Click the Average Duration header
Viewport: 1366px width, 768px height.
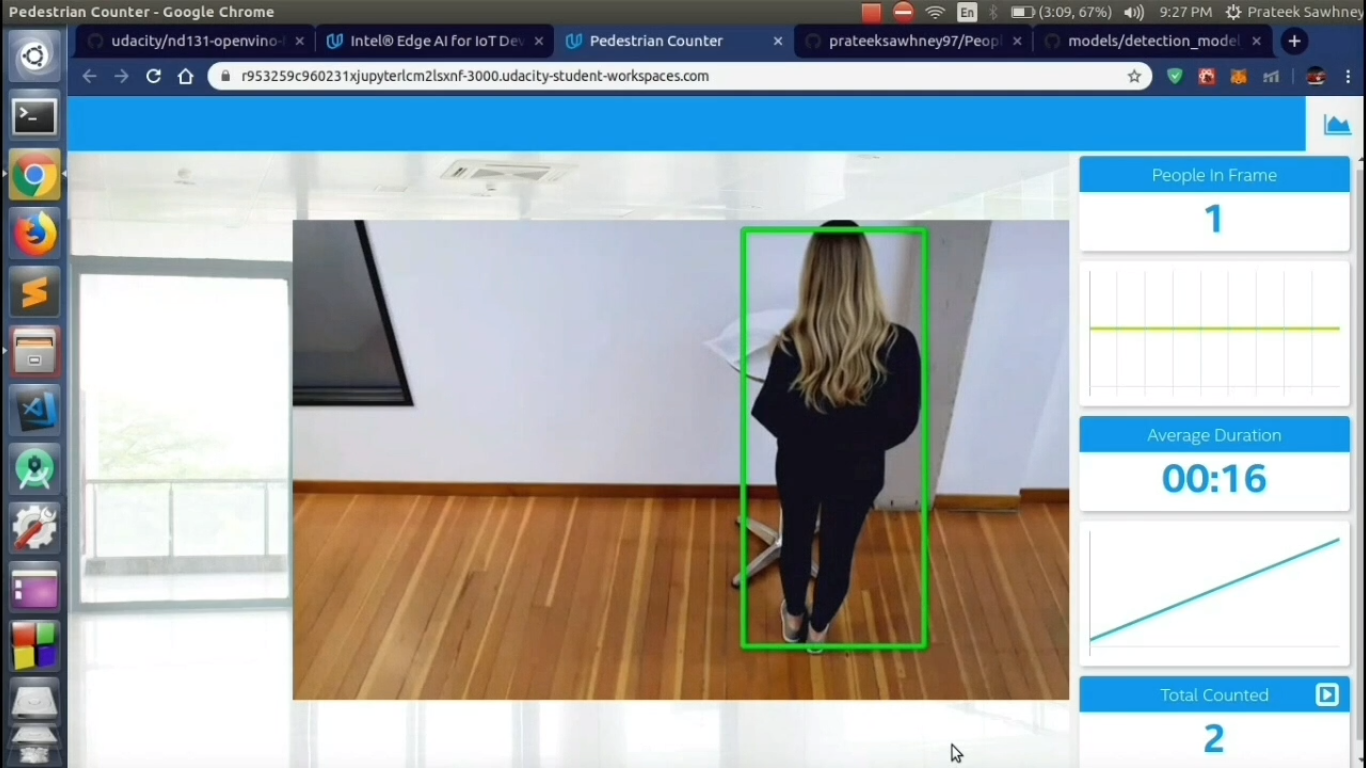pos(1214,435)
